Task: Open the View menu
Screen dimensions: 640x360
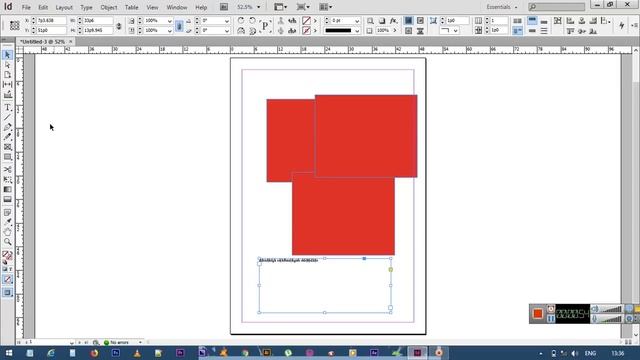Action: 152,7
